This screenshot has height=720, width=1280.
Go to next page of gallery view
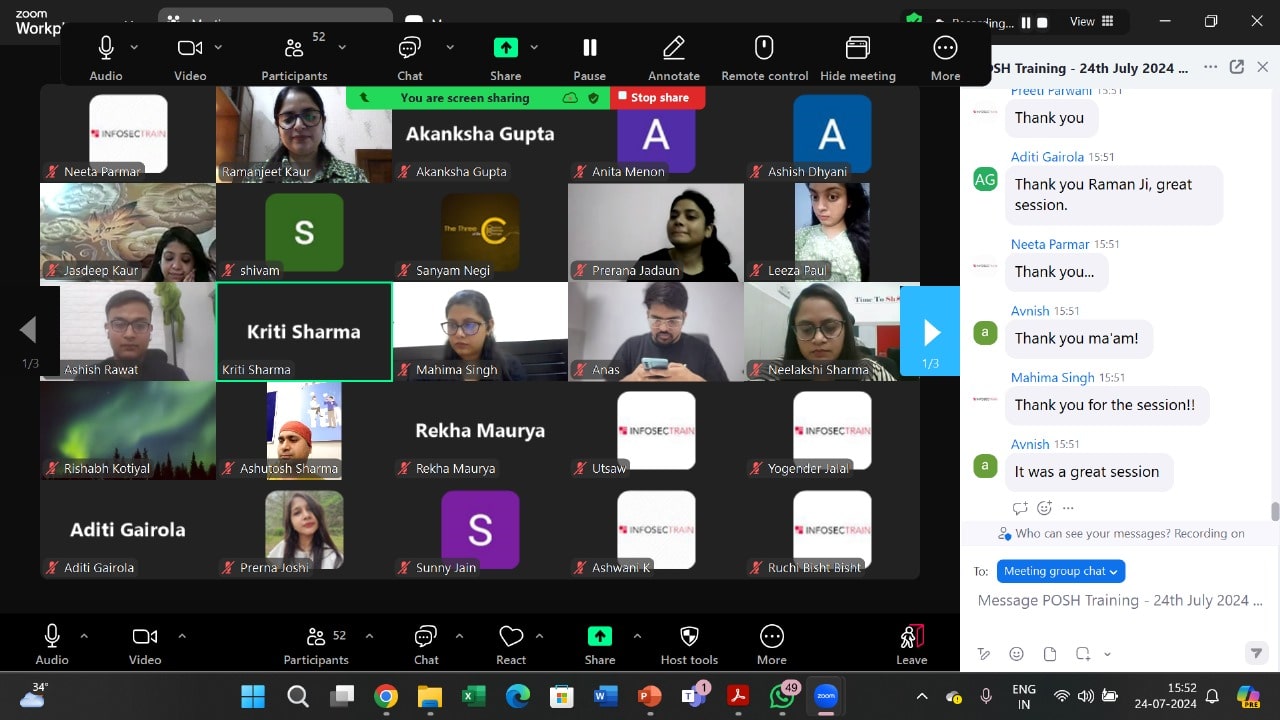click(x=930, y=331)
